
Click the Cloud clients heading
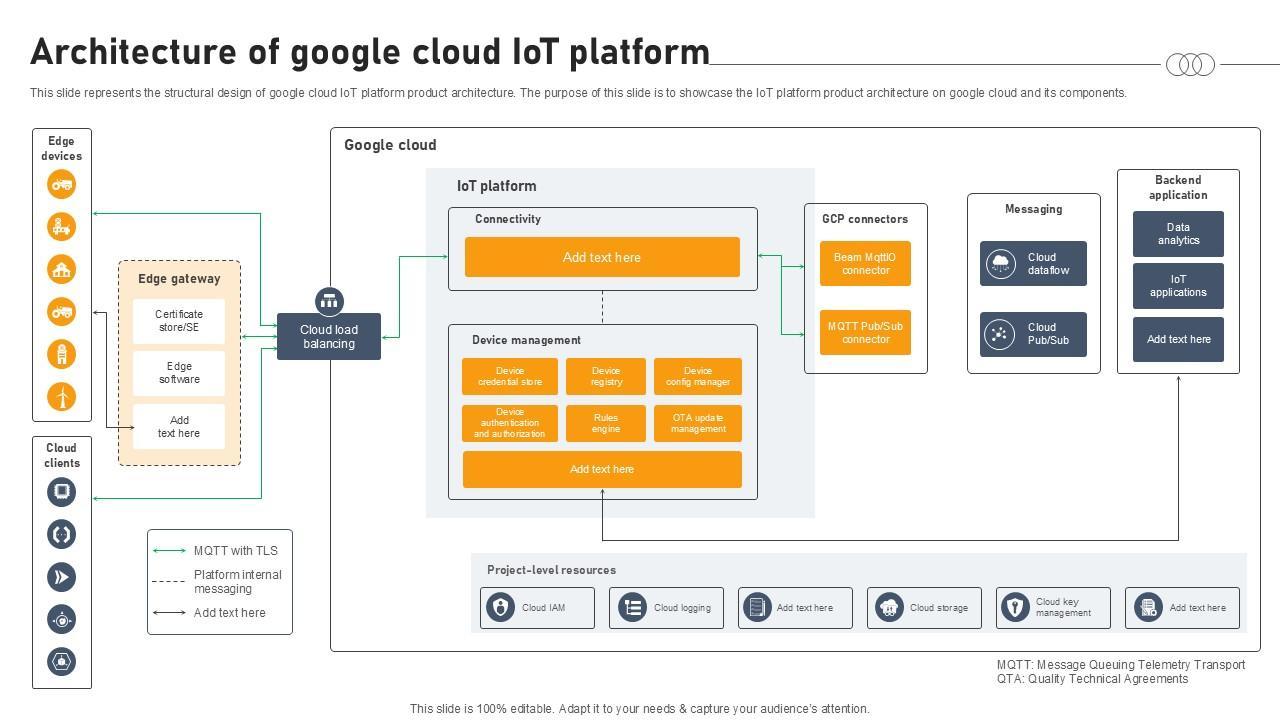pyautogui.click(x=61, y=455)
